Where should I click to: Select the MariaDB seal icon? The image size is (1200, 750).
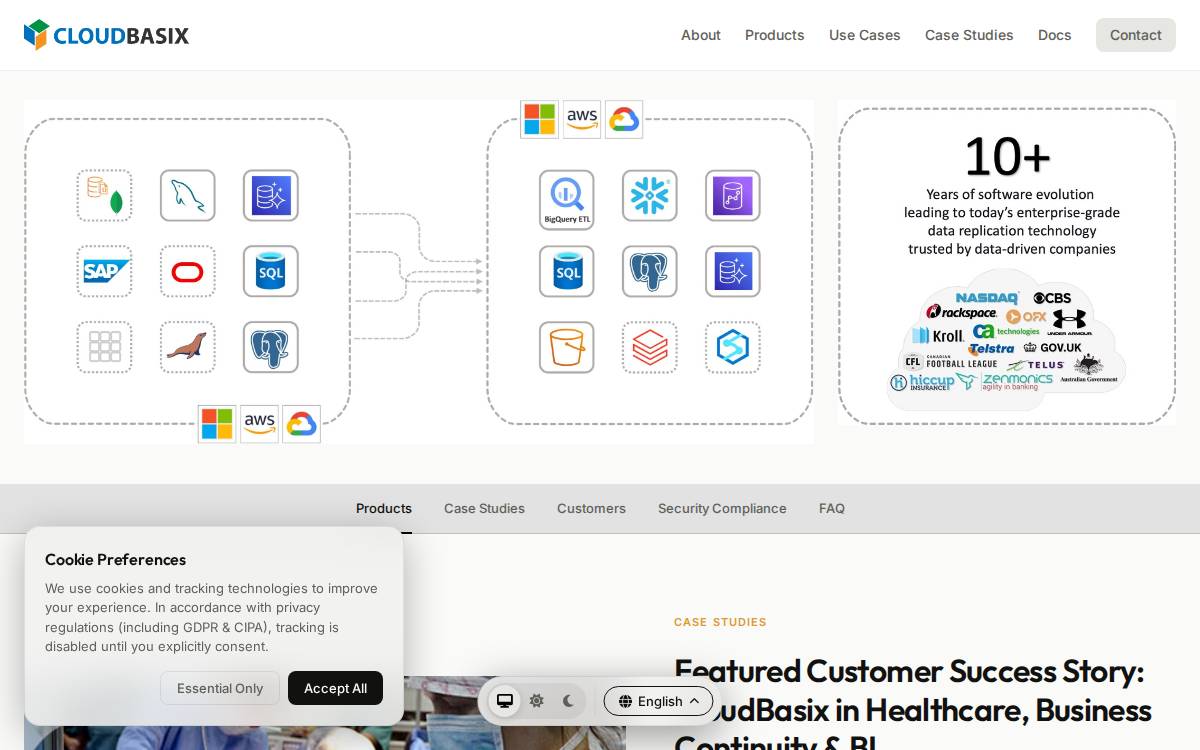(x=188, y=347)
